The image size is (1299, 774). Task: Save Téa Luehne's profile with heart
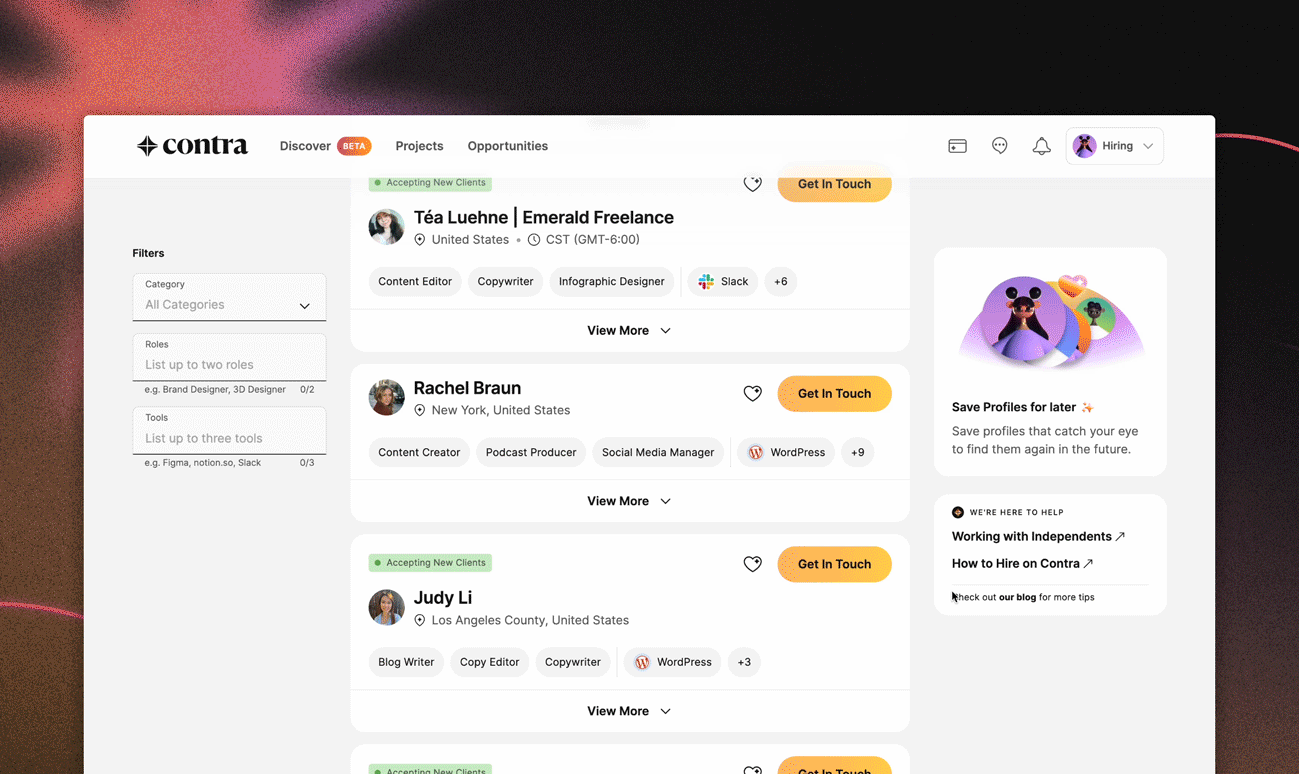coord(752,184)
